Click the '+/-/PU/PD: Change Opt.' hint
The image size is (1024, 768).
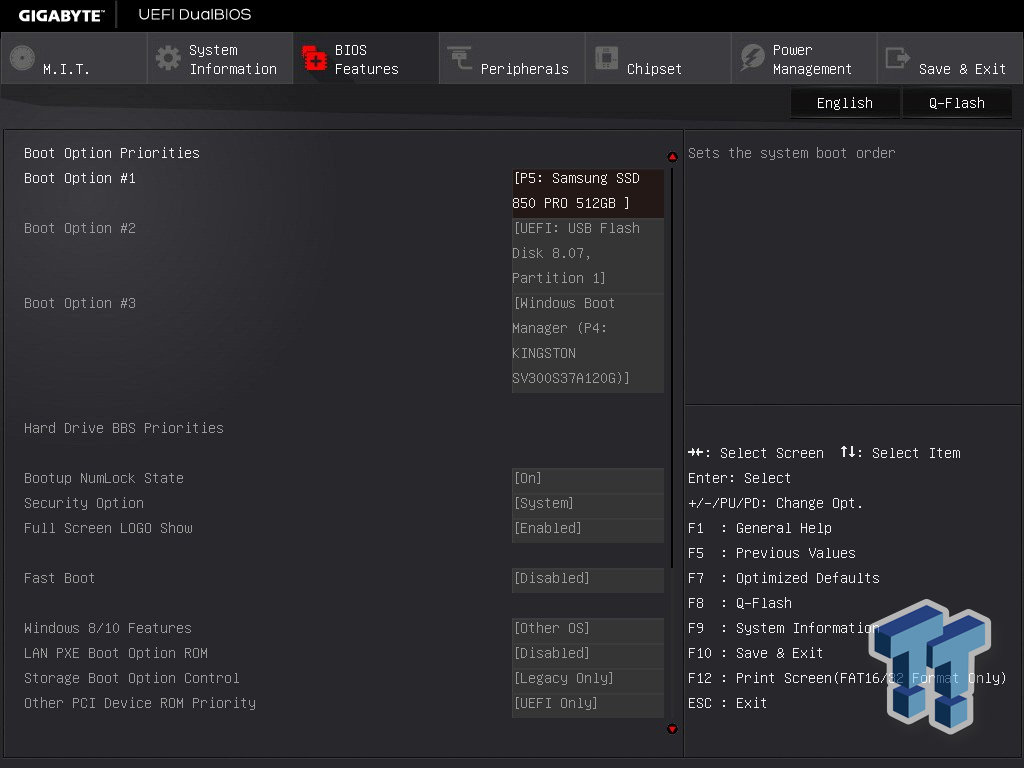(x=775, y=504)
